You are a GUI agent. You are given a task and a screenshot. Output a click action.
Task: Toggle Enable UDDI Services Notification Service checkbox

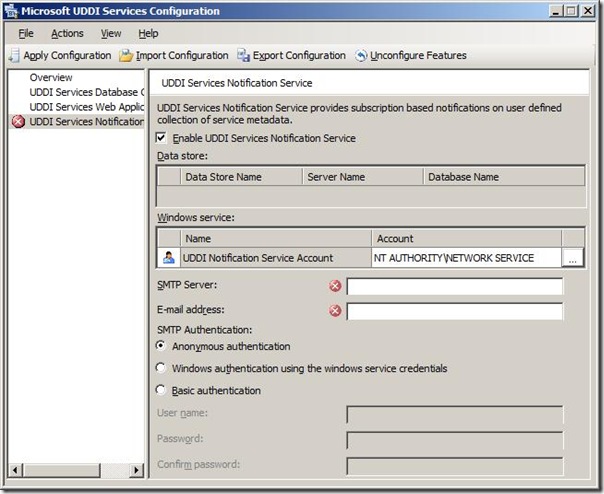point(161,138)
